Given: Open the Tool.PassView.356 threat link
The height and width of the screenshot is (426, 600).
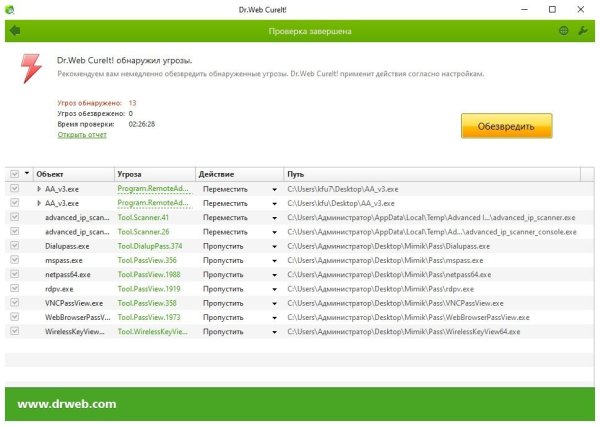Looking at the screenshot, I should [147, 260].
